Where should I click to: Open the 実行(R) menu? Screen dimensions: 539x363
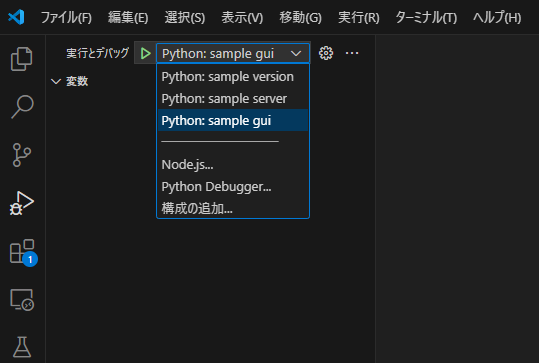point(359,17)
